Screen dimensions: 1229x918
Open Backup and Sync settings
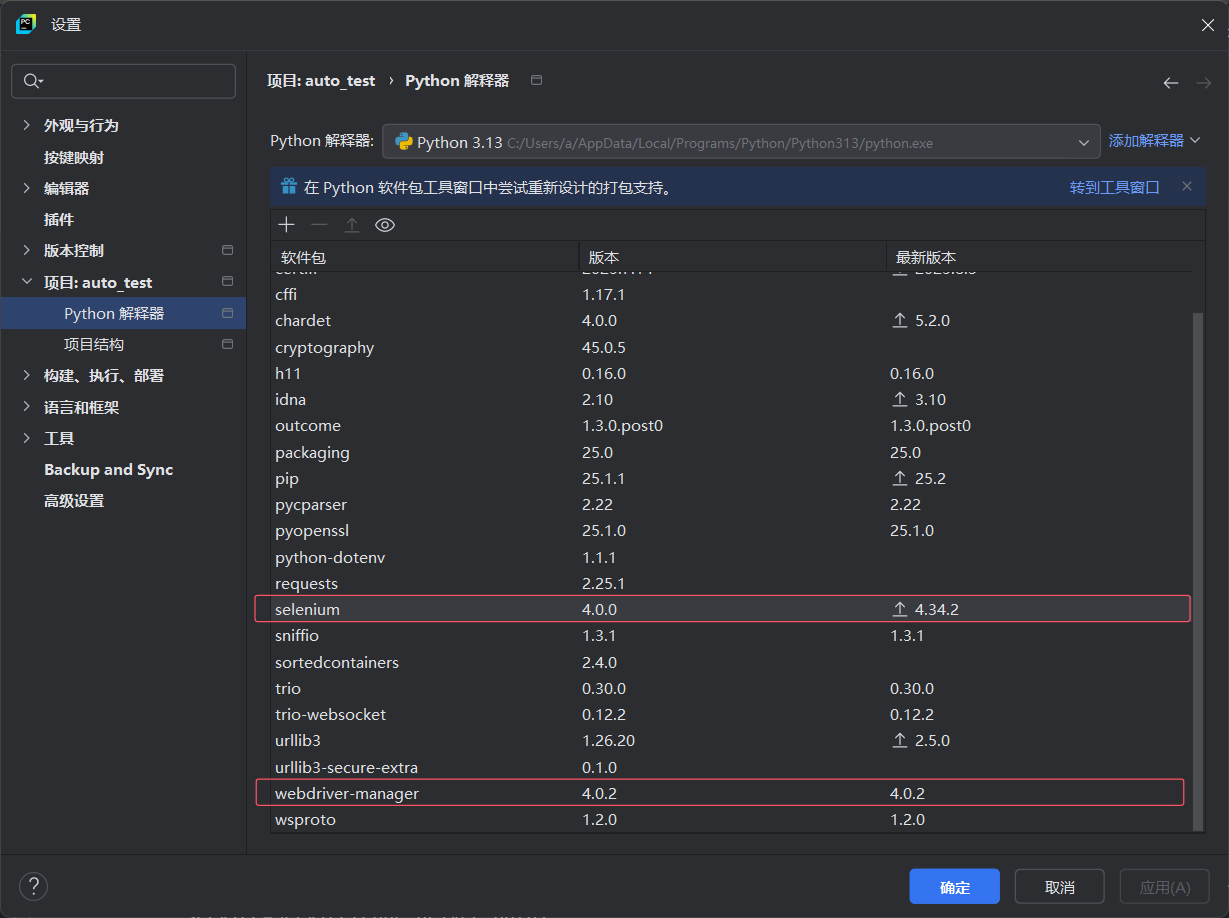tap(108, 469)
